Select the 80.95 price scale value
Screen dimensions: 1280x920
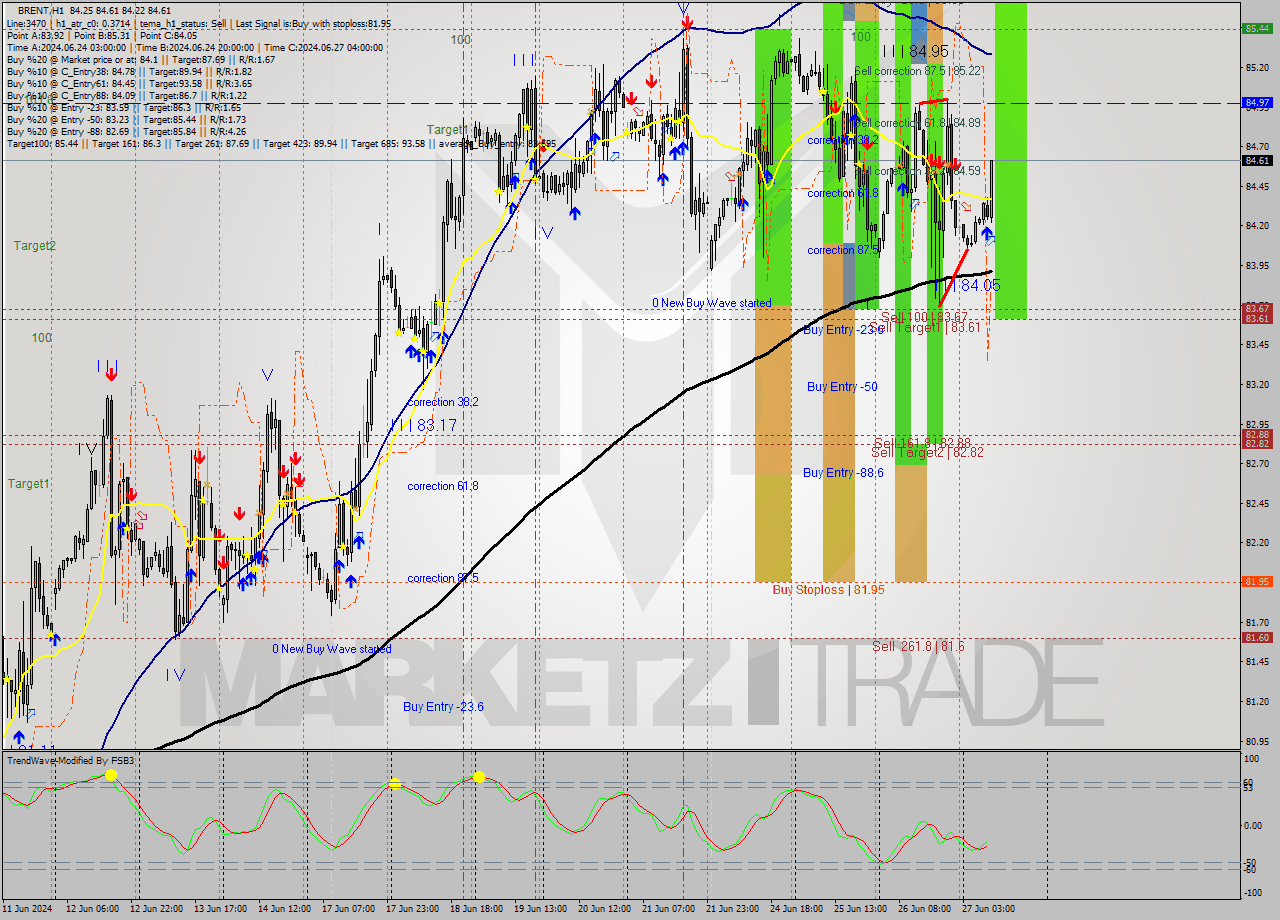pos(1257,741)
